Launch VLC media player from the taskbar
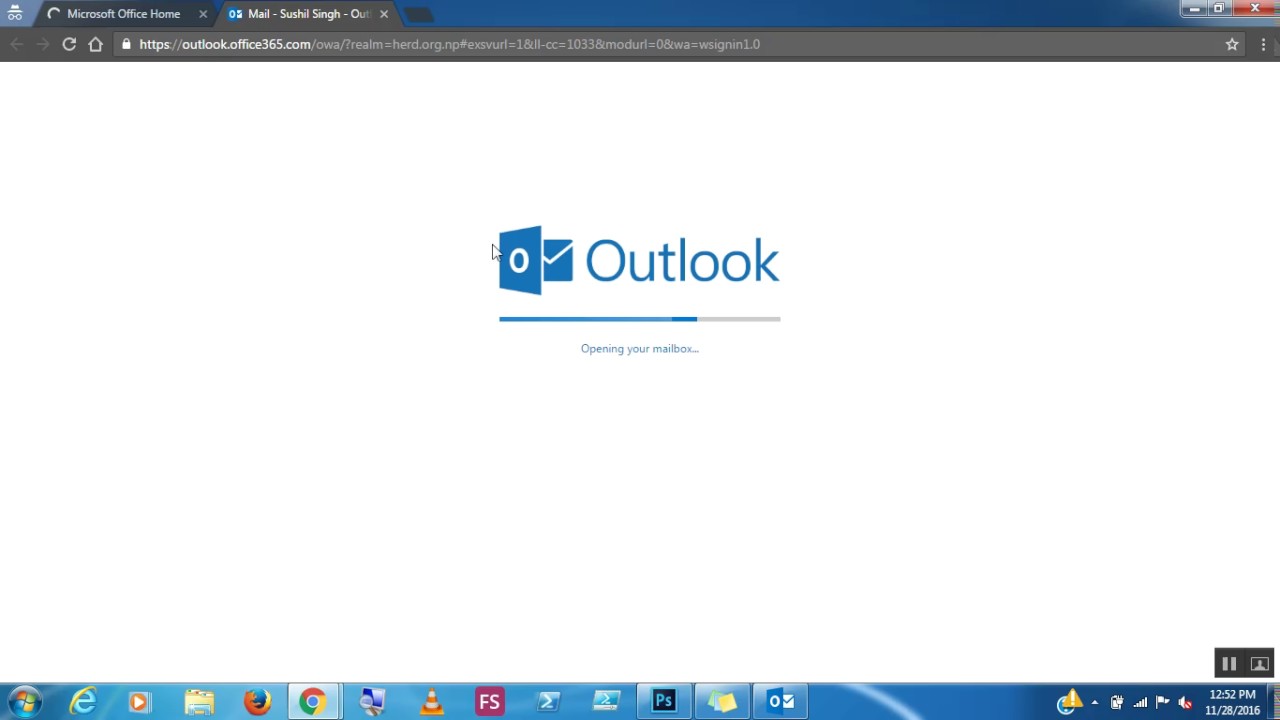The width and height of the screenshot is (1280, 720). tap(431, 702)
